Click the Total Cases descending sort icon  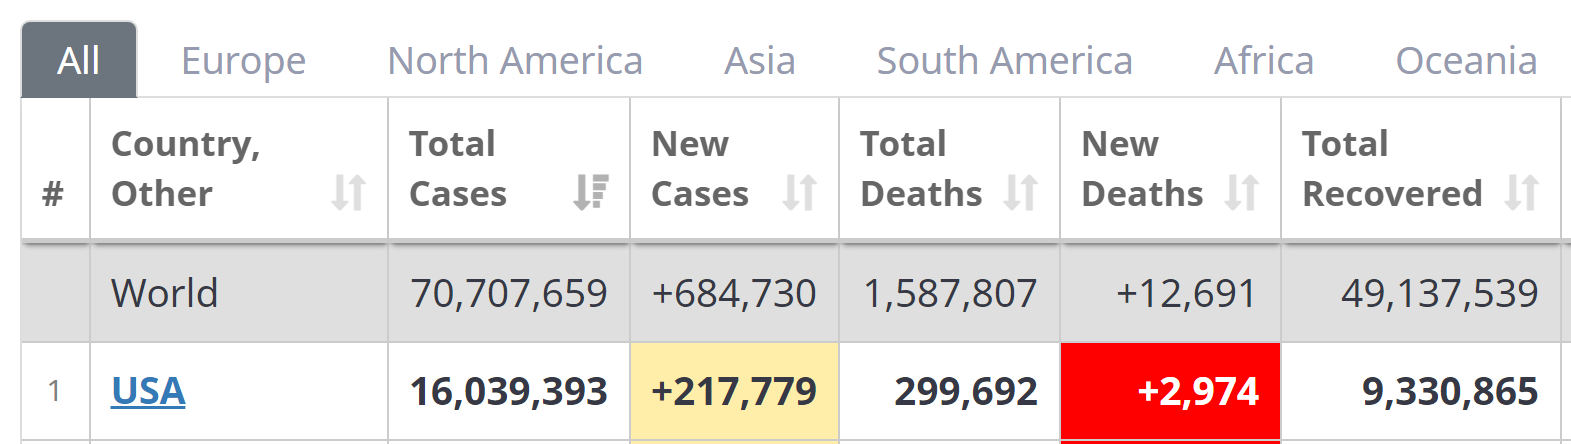coord(591,192)
